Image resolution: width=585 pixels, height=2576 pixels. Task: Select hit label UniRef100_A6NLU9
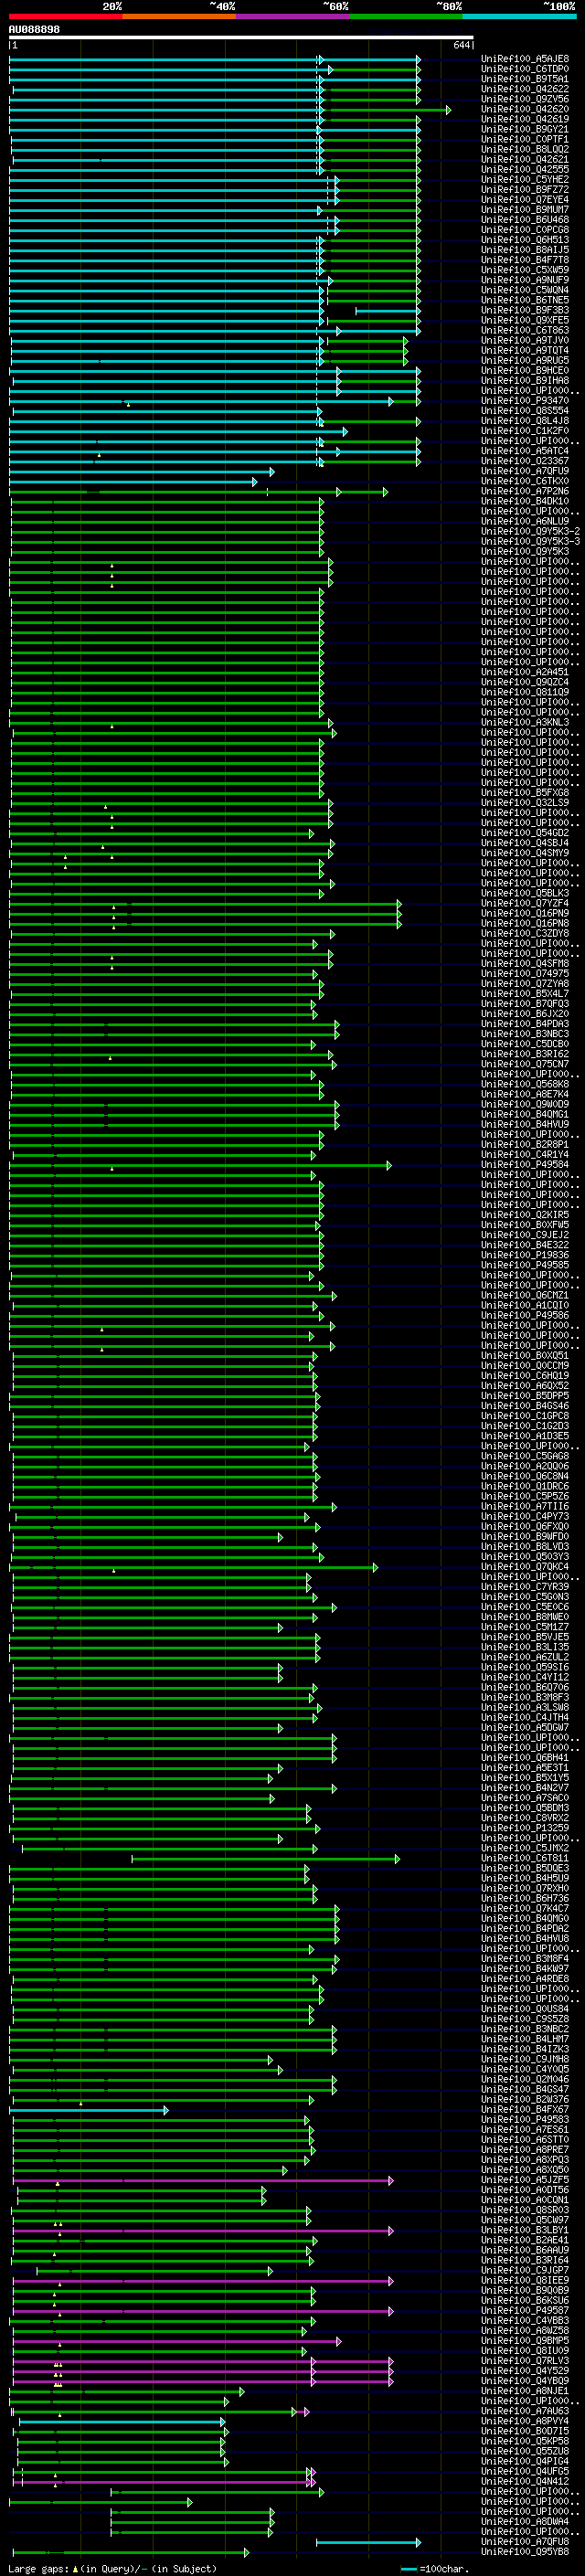525,521
